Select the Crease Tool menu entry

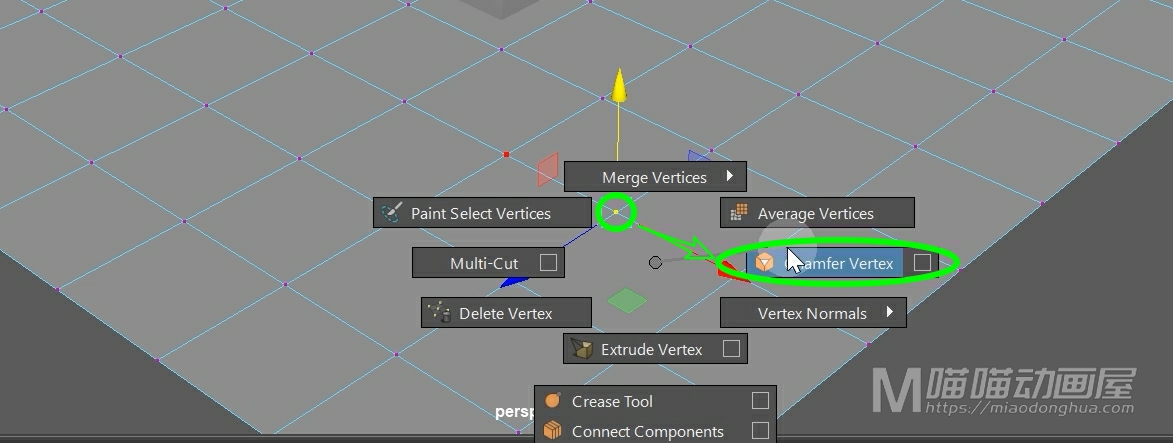coord(655,401)
